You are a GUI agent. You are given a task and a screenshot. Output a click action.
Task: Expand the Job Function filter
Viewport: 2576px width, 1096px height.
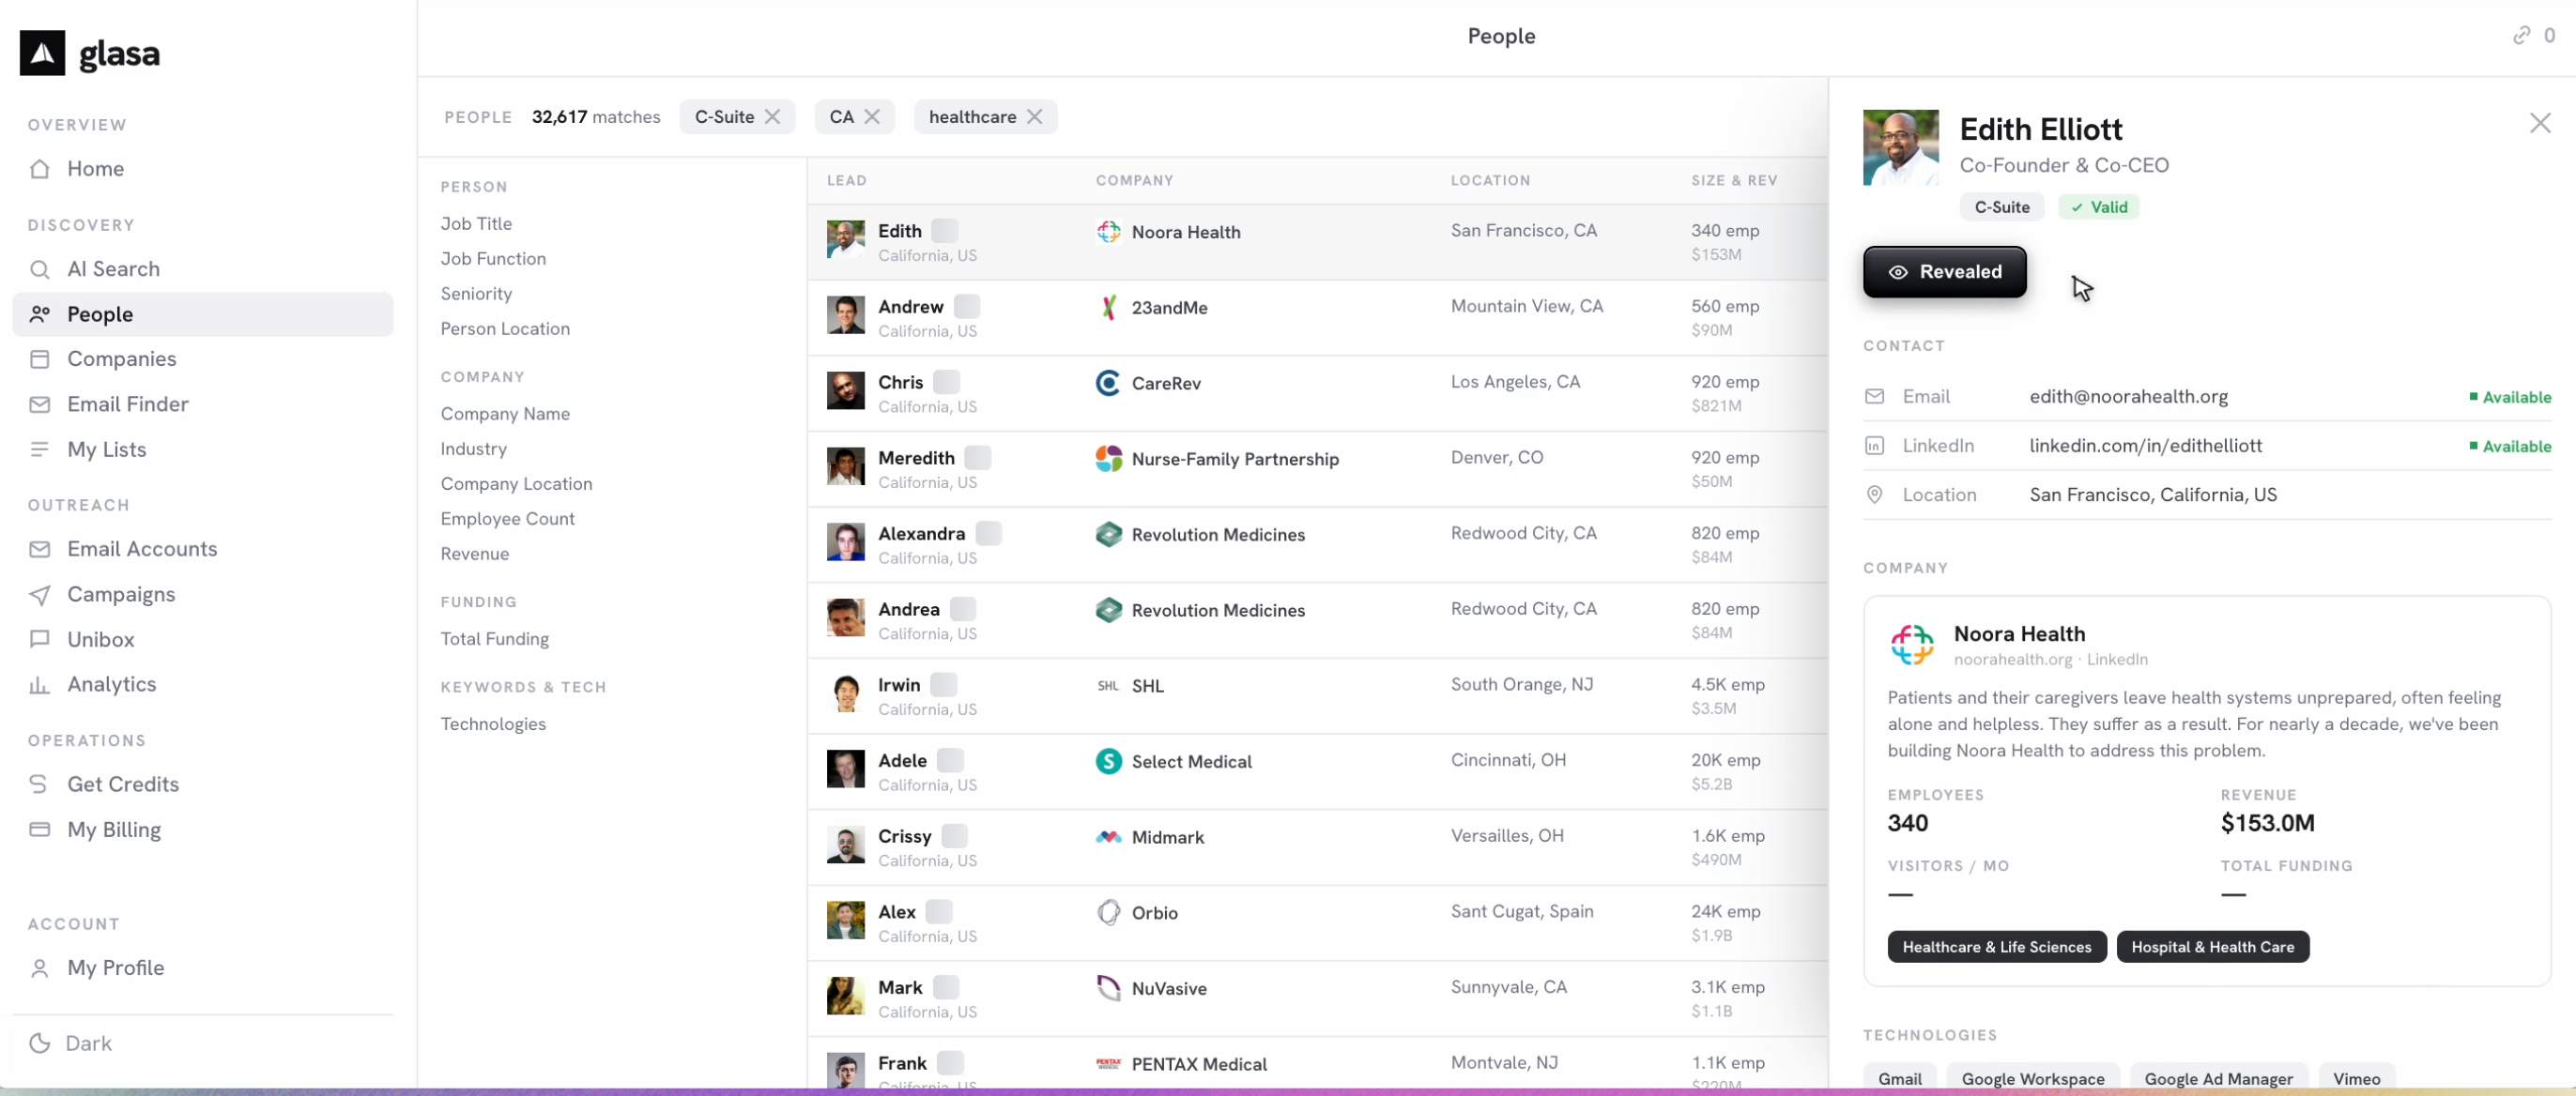[493, 259]
